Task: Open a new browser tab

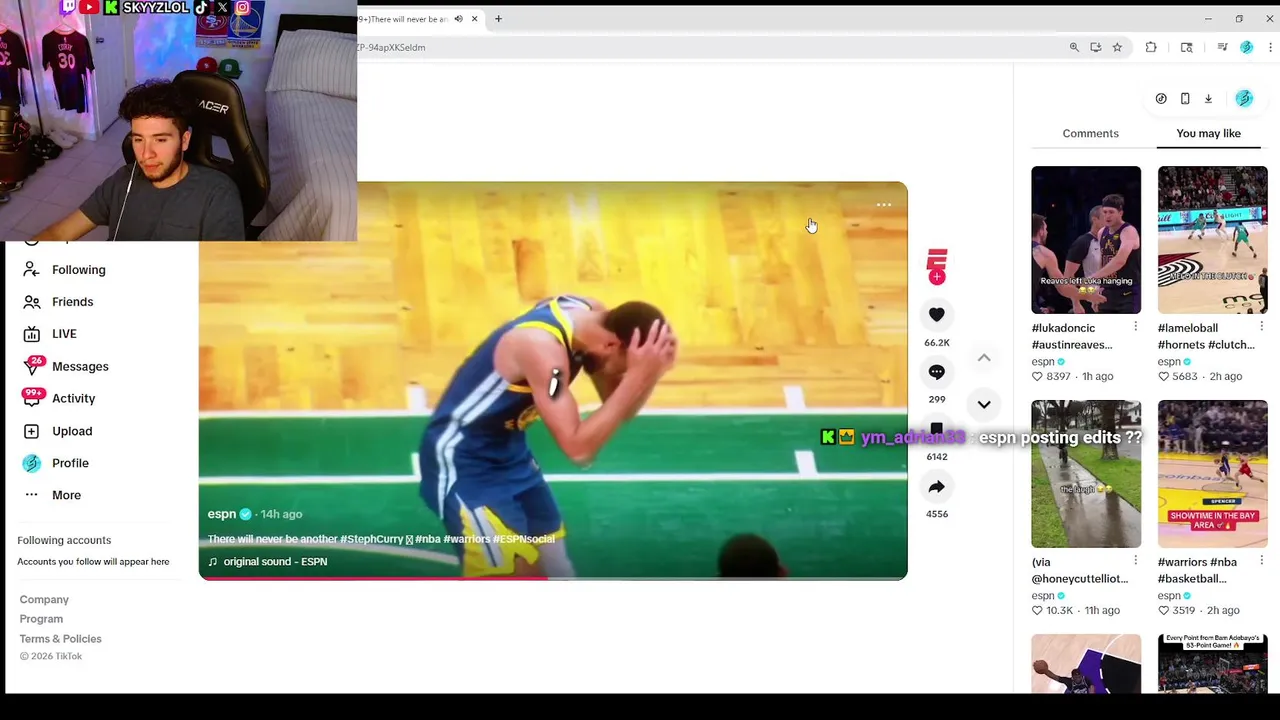Action: coord(498,19)
